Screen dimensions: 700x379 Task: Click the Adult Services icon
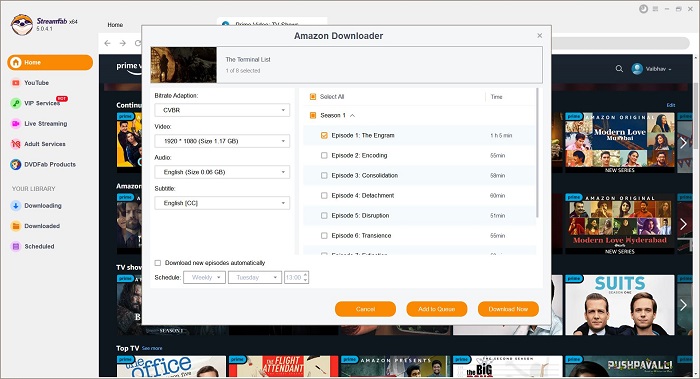(16, 144)
